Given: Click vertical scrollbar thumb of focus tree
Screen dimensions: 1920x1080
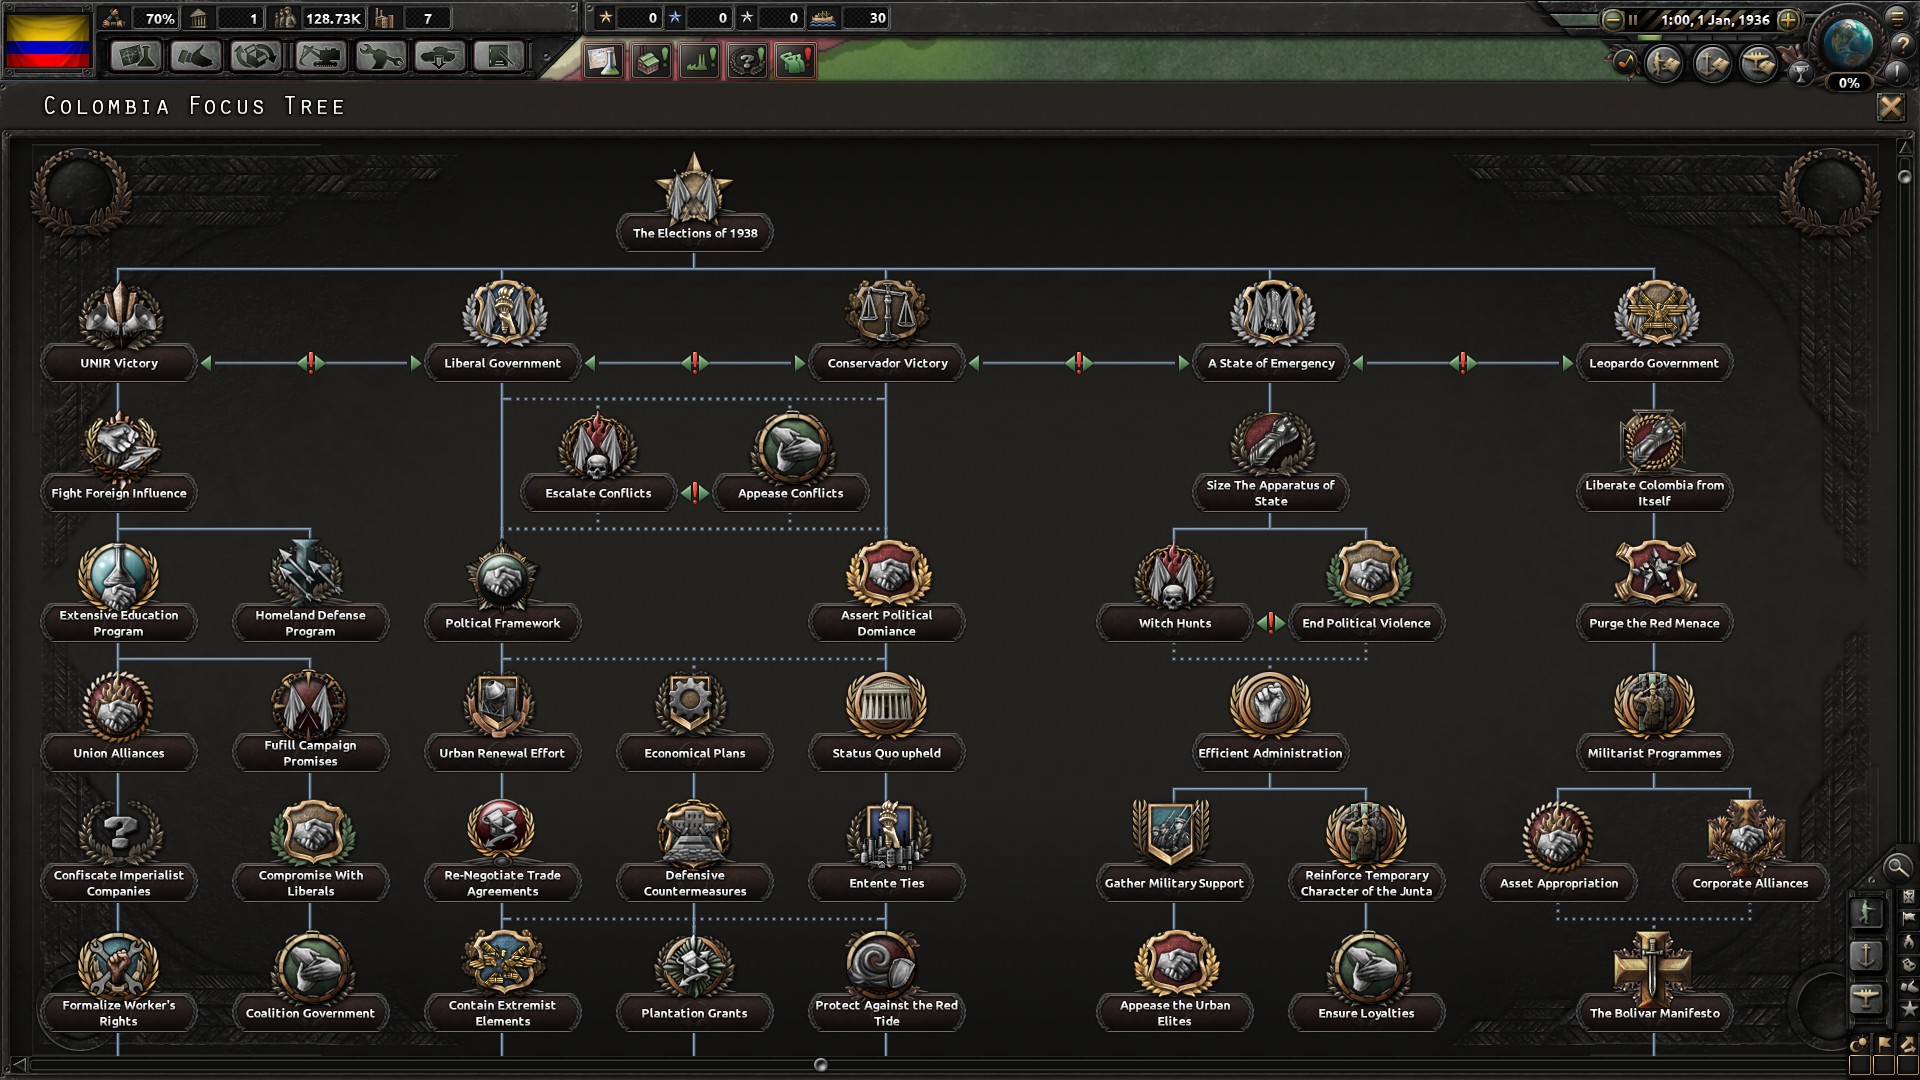Looking at the screenshot, I should point(1904,177).
